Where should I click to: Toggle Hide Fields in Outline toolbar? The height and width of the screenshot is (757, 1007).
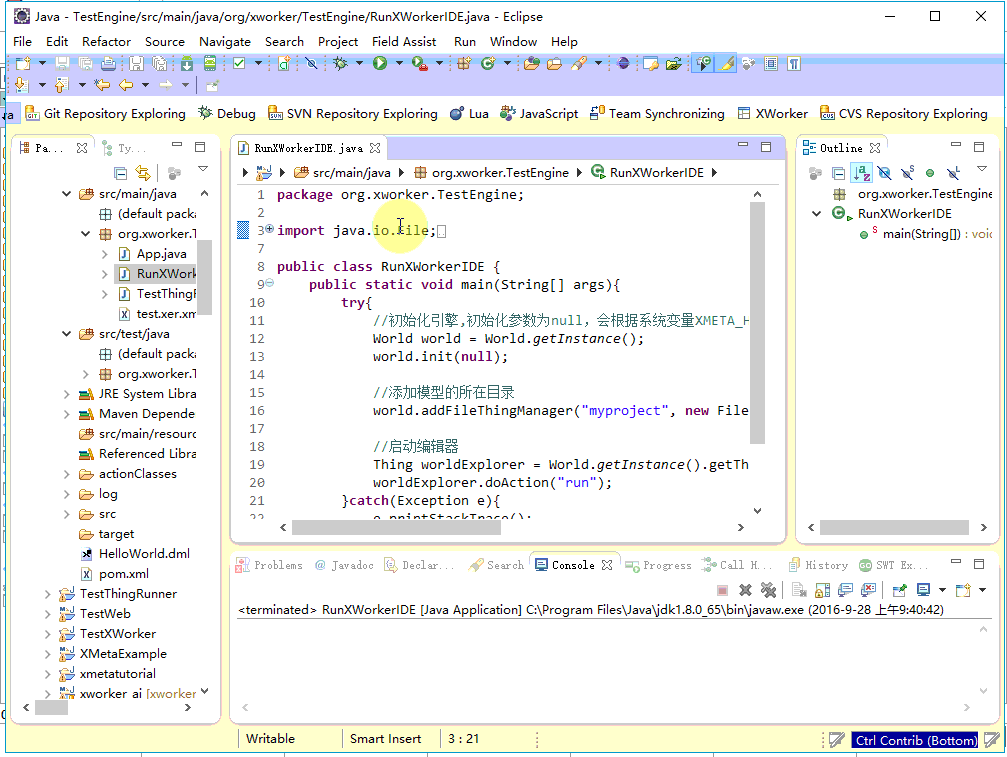(884, 173)
